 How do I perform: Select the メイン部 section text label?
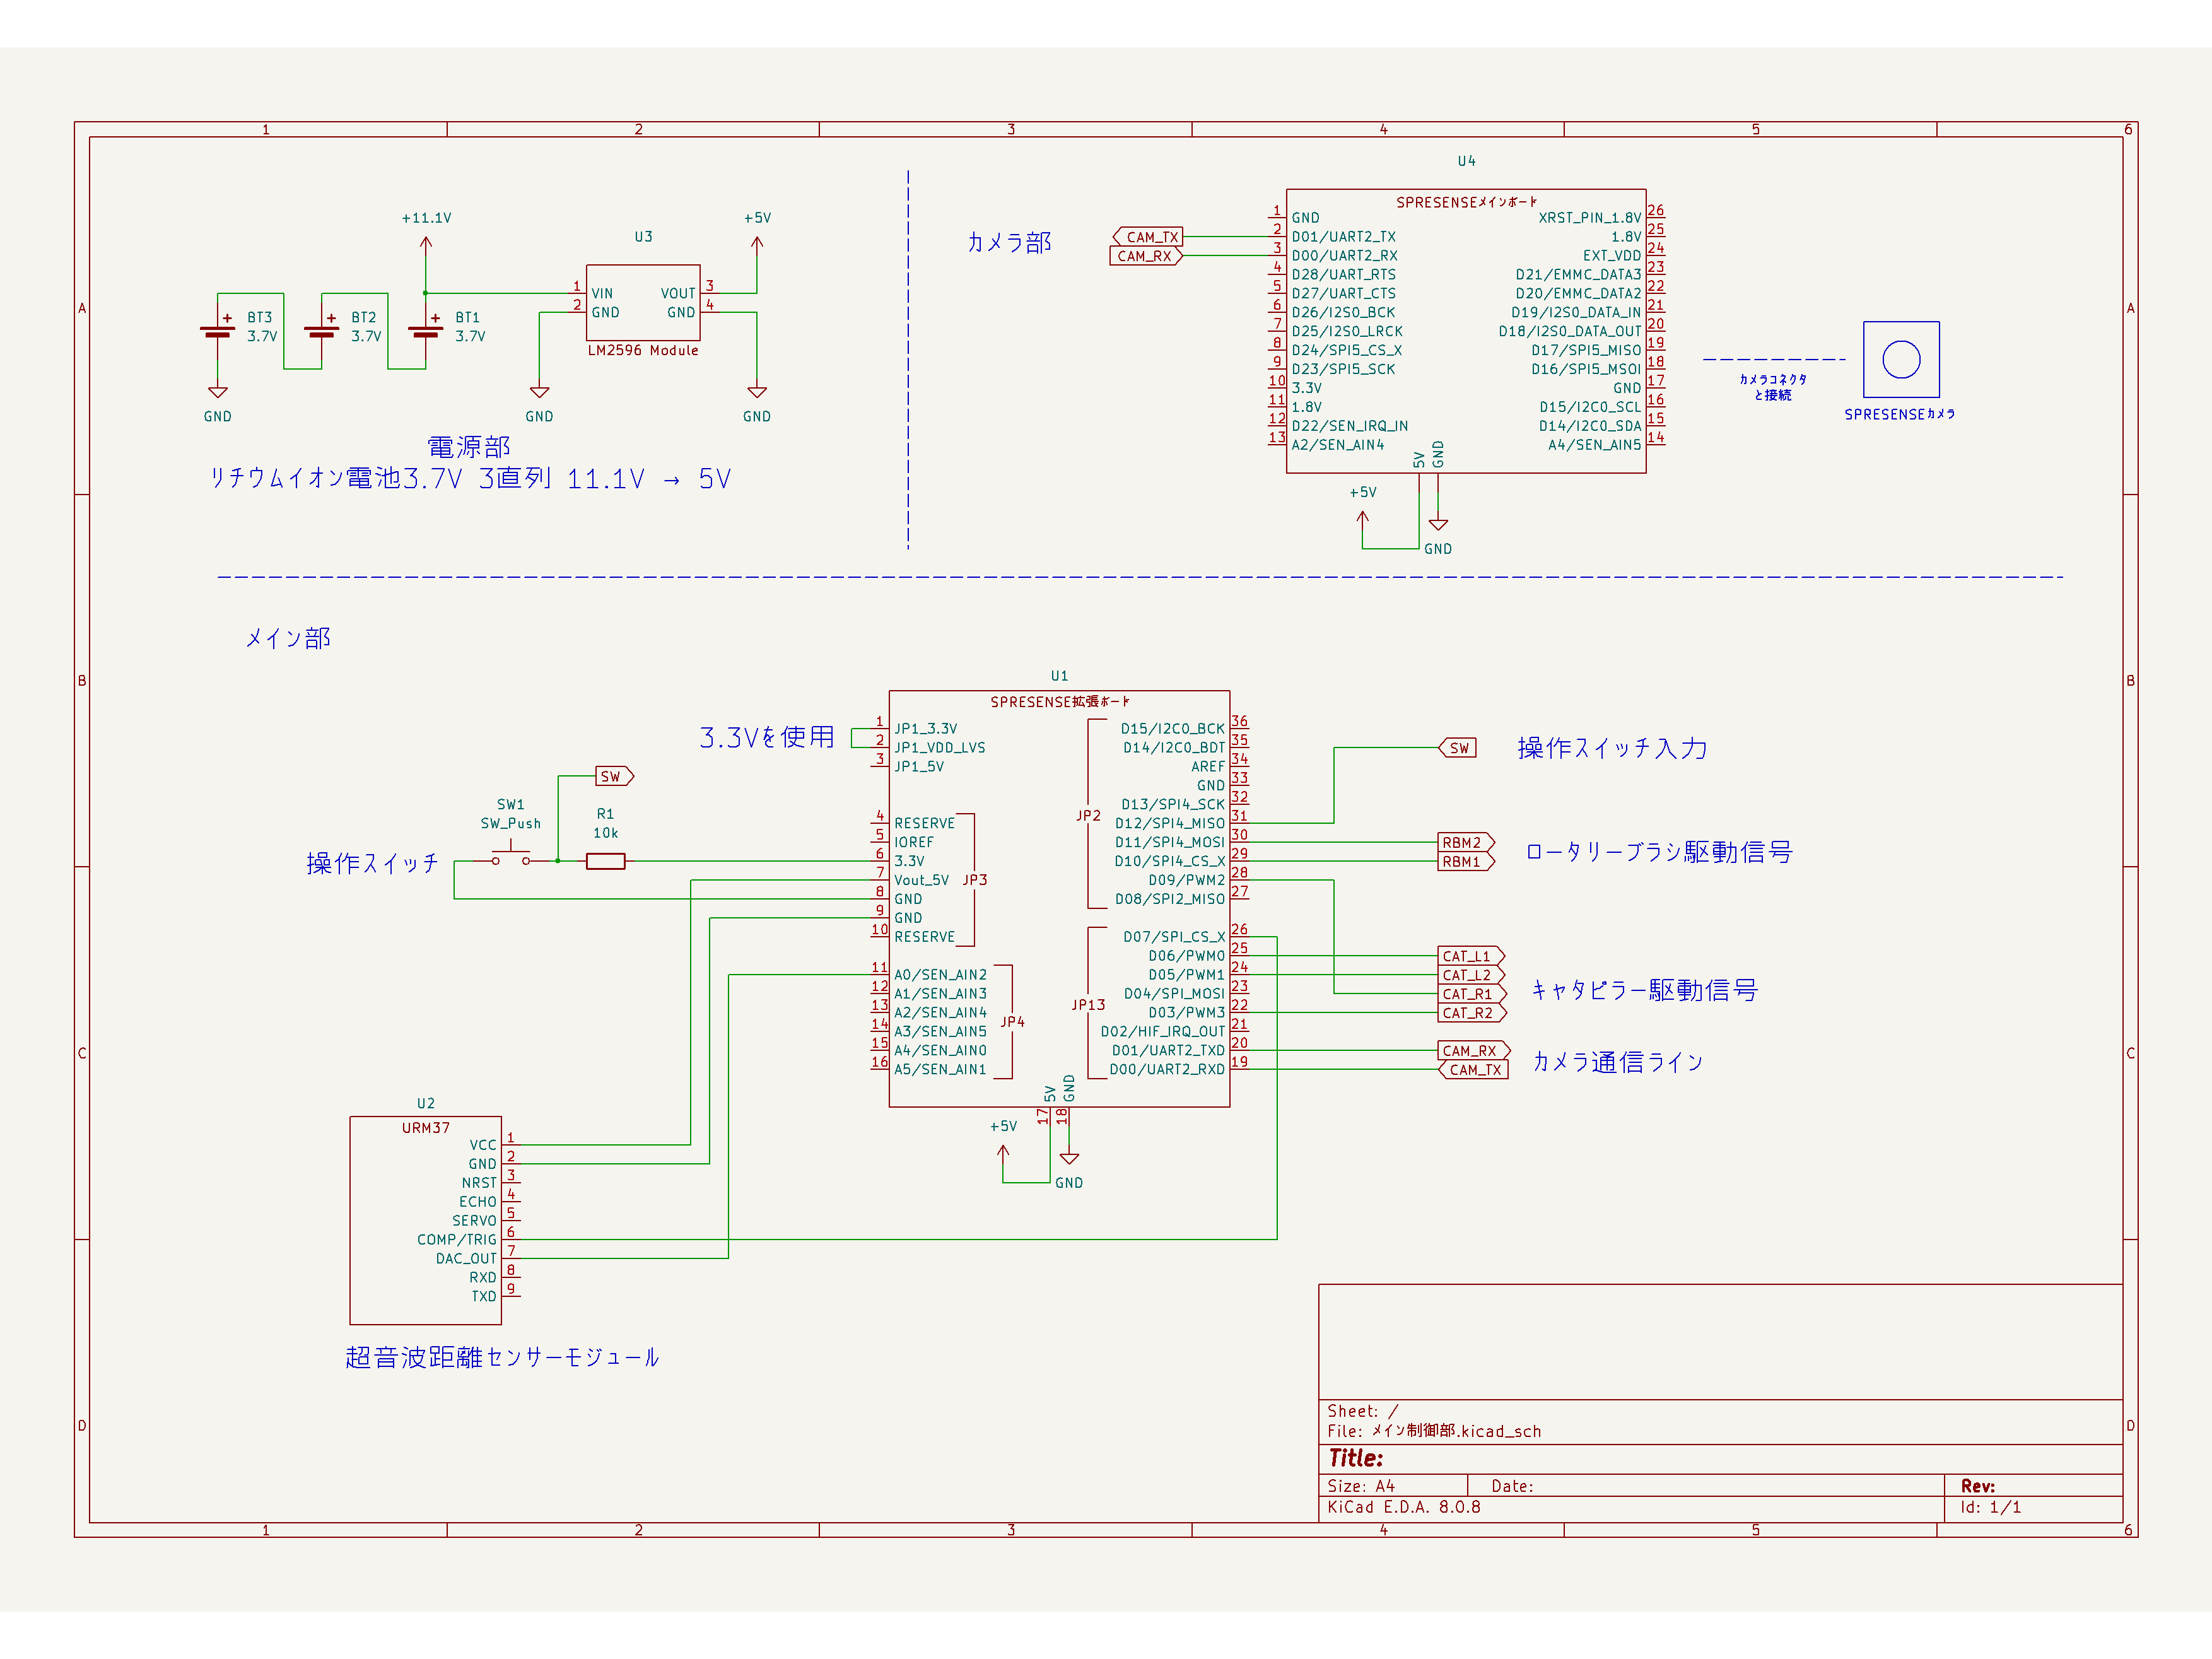288,638
